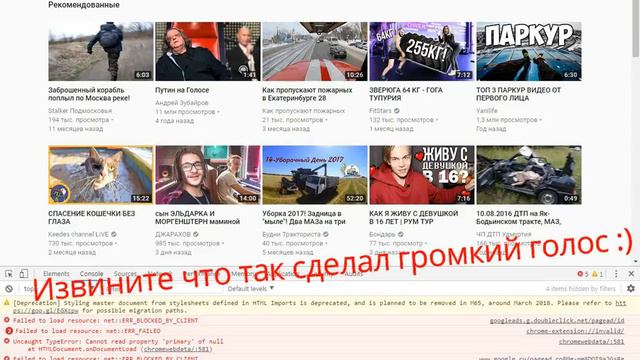Click the Рекомендованные section heading
Viewport: 640px width, 360px height.
click(x=84, y=5)
